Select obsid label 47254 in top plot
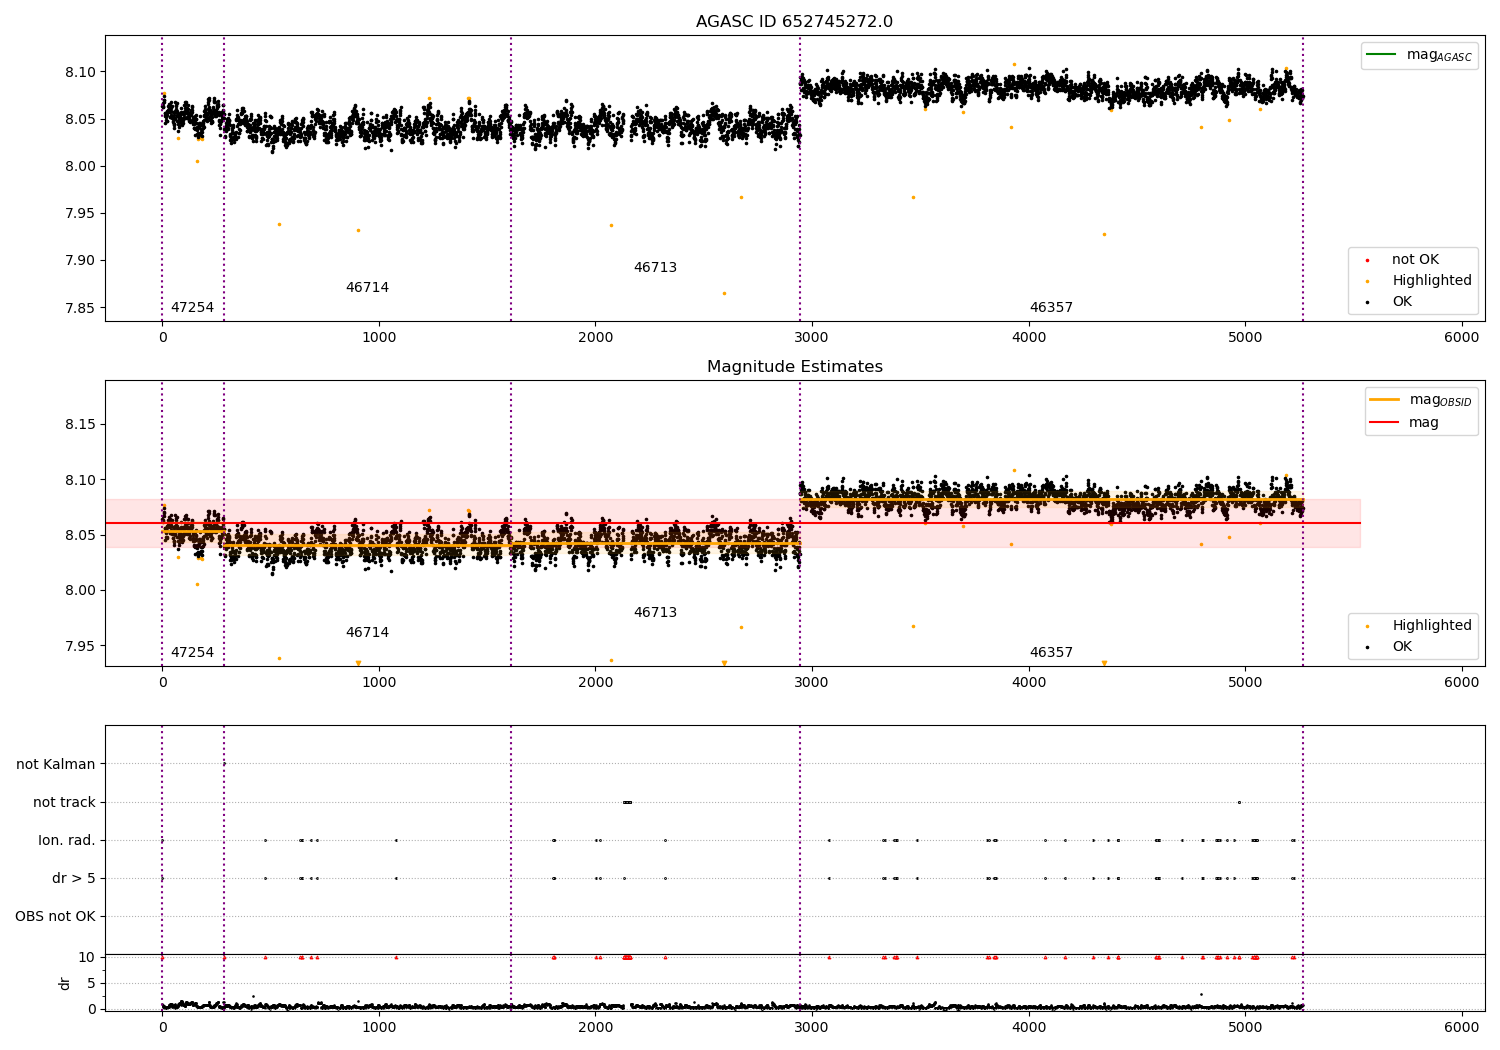 click(x=192, y=308)
